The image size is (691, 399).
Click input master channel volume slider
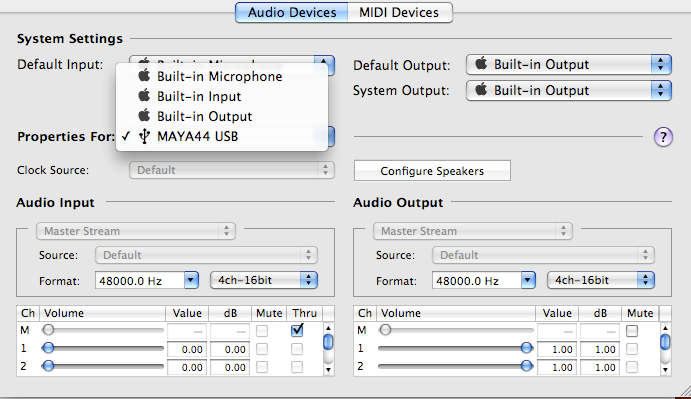coord(103,330)
